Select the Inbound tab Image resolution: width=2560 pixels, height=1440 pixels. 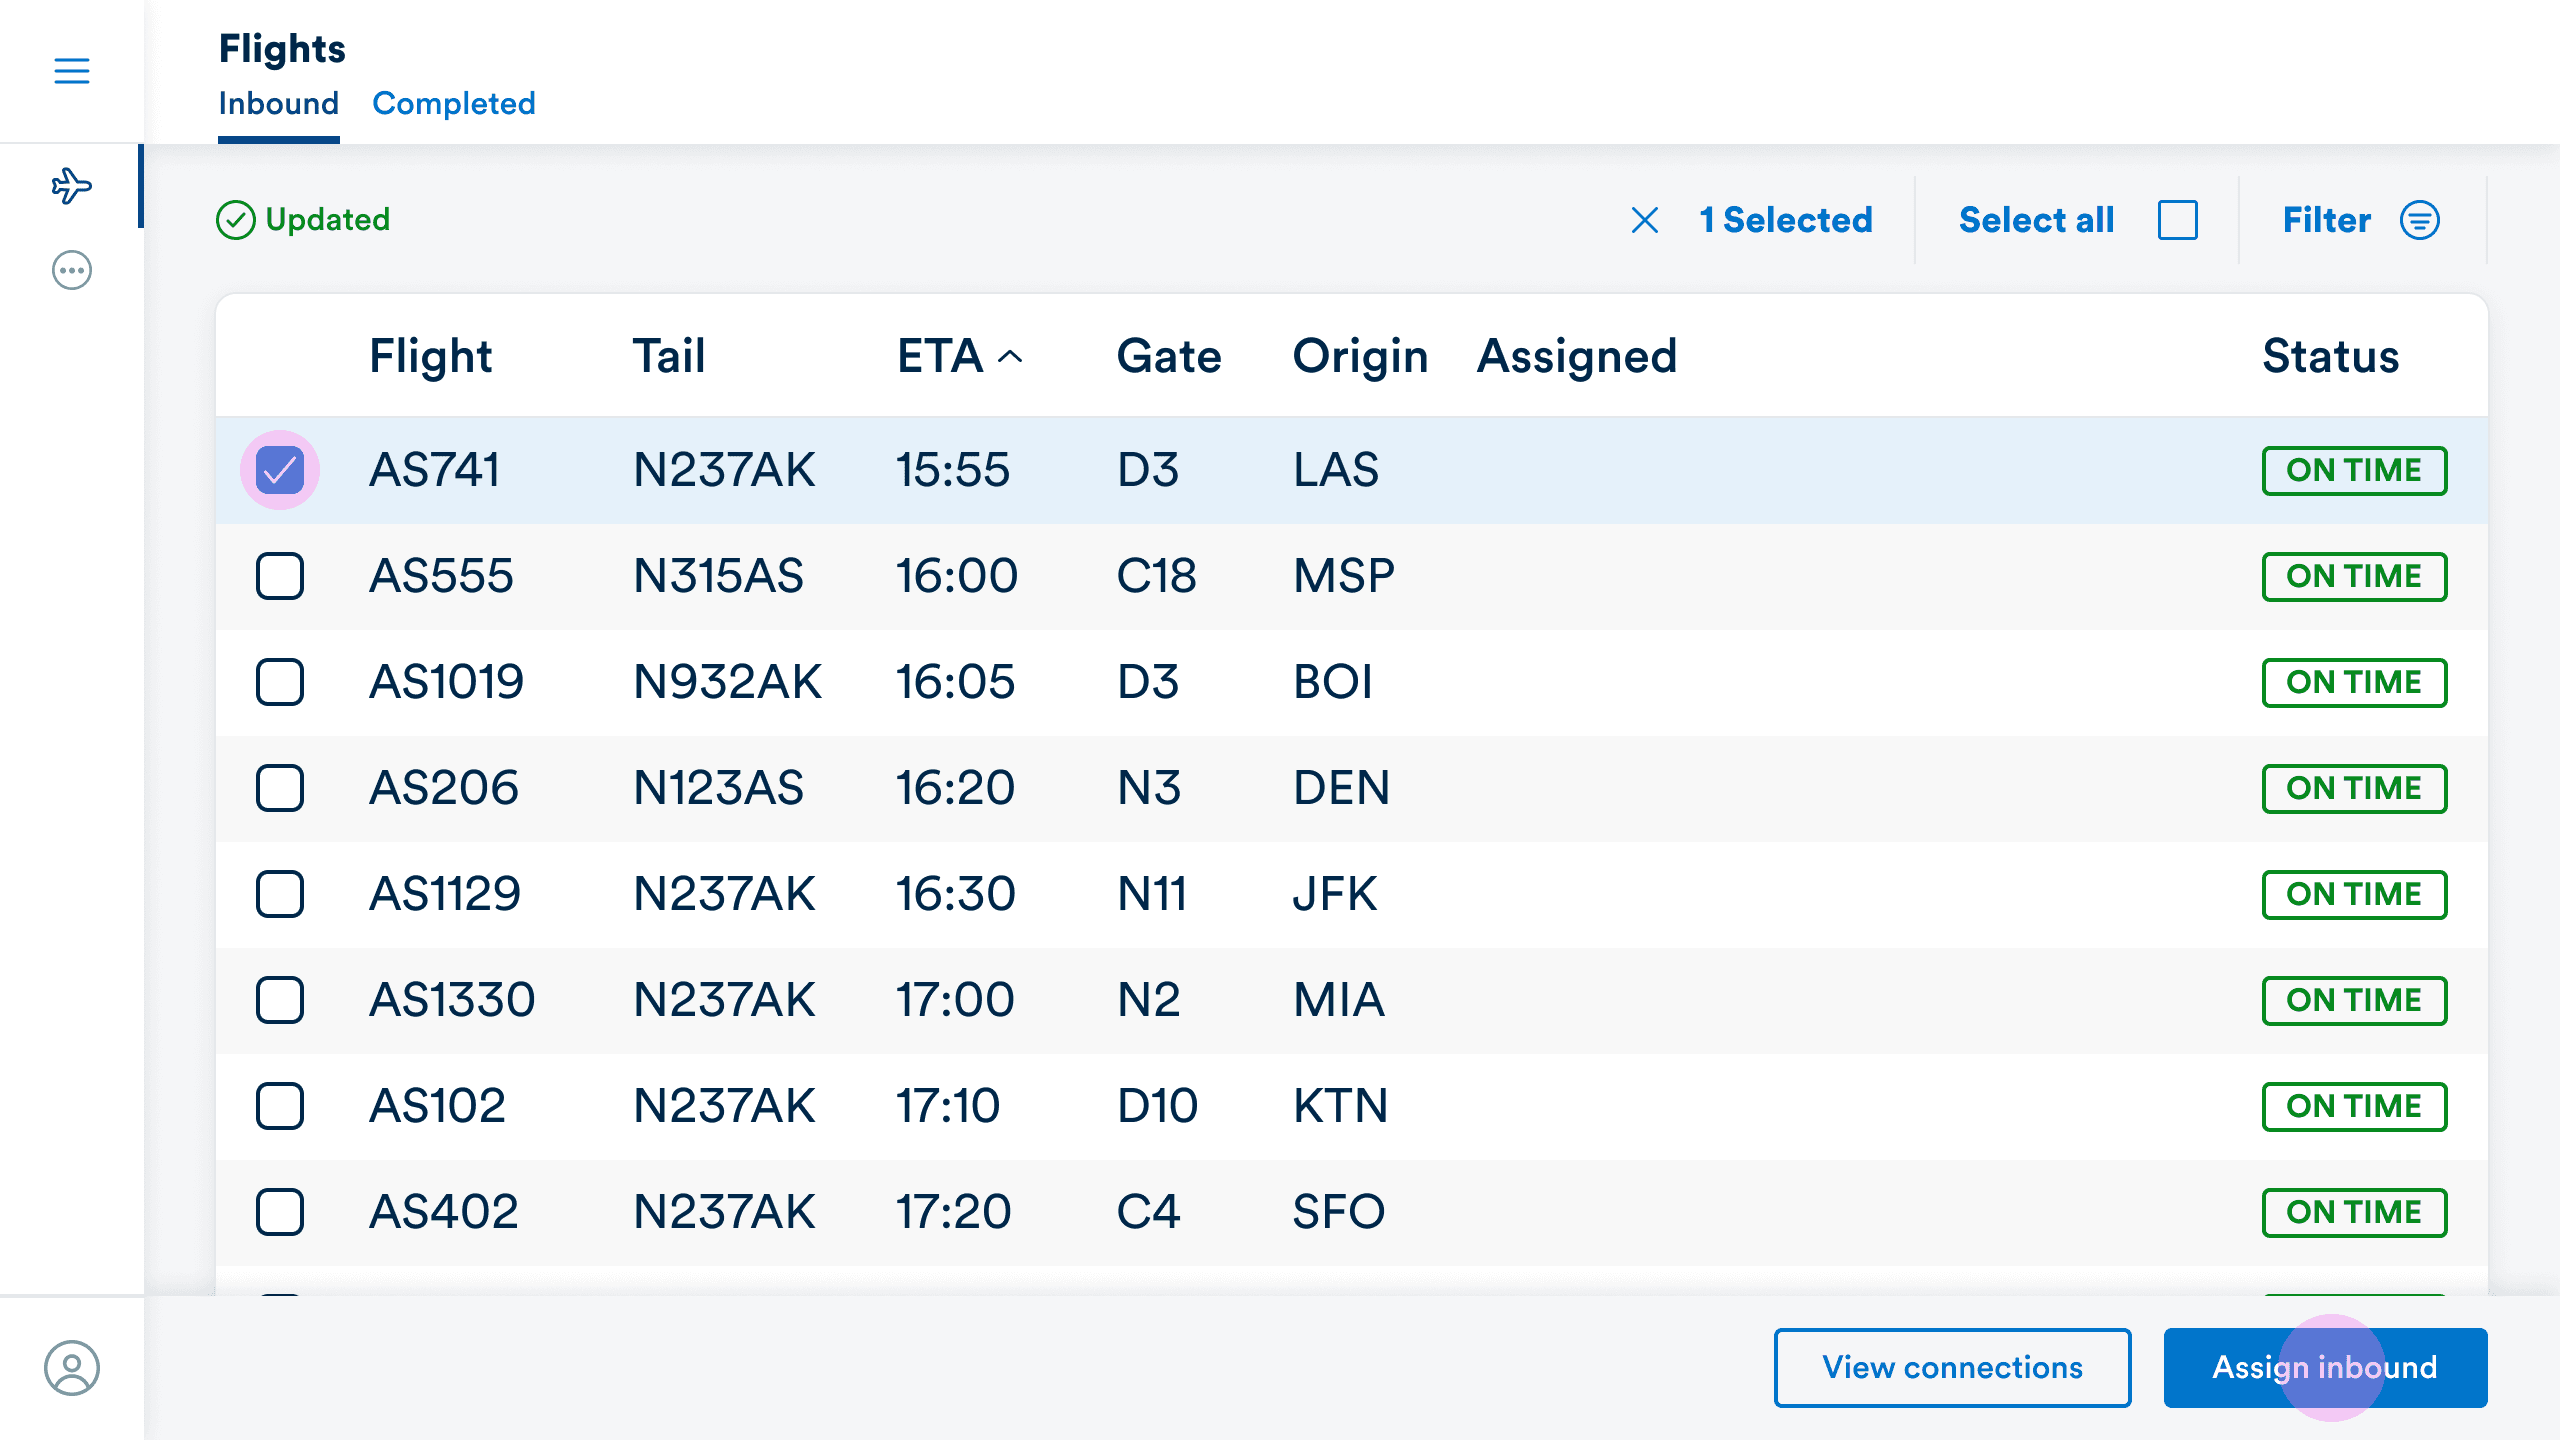pos(278,103)
